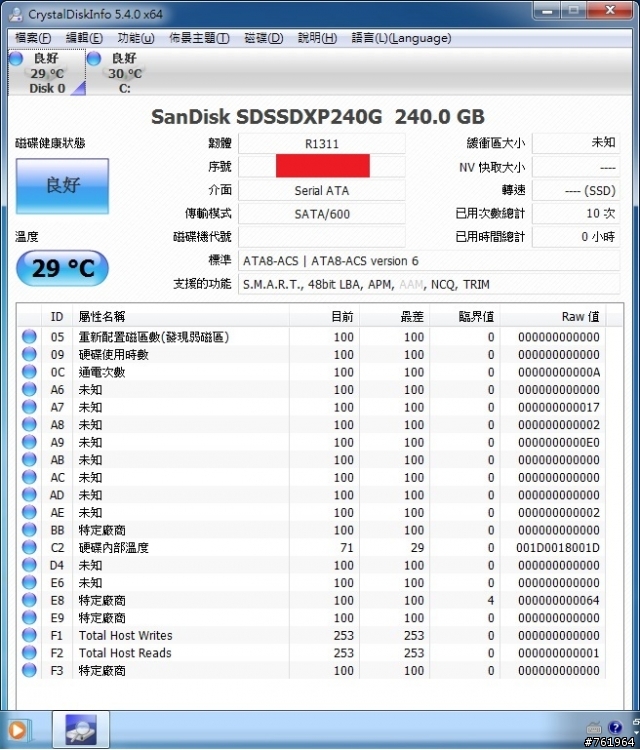The image size is (640, 750).
Task: Click the keyboard icon in system tray
Action: click(x=594, y=728)
